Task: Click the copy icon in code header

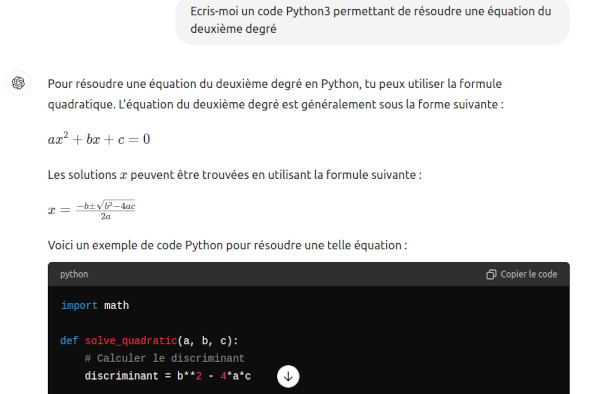Action: (491, 274)
